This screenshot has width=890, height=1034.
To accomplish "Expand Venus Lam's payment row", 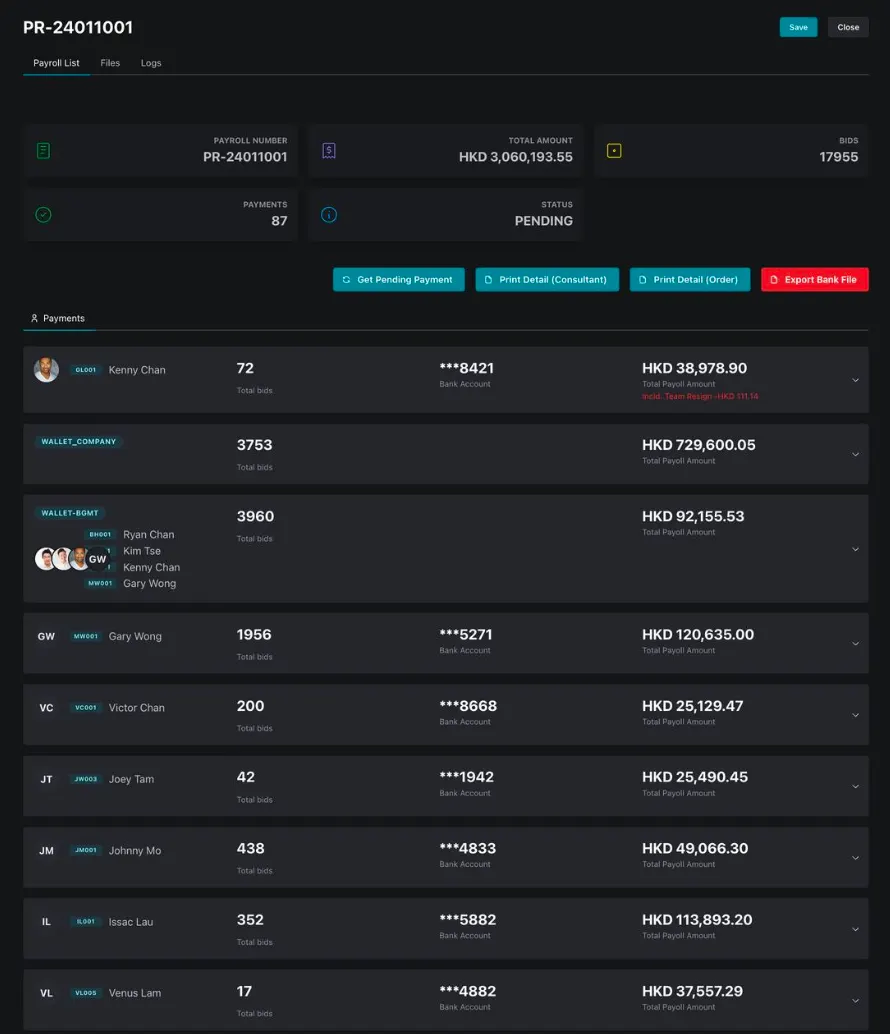I will [x=855, y=1000].
